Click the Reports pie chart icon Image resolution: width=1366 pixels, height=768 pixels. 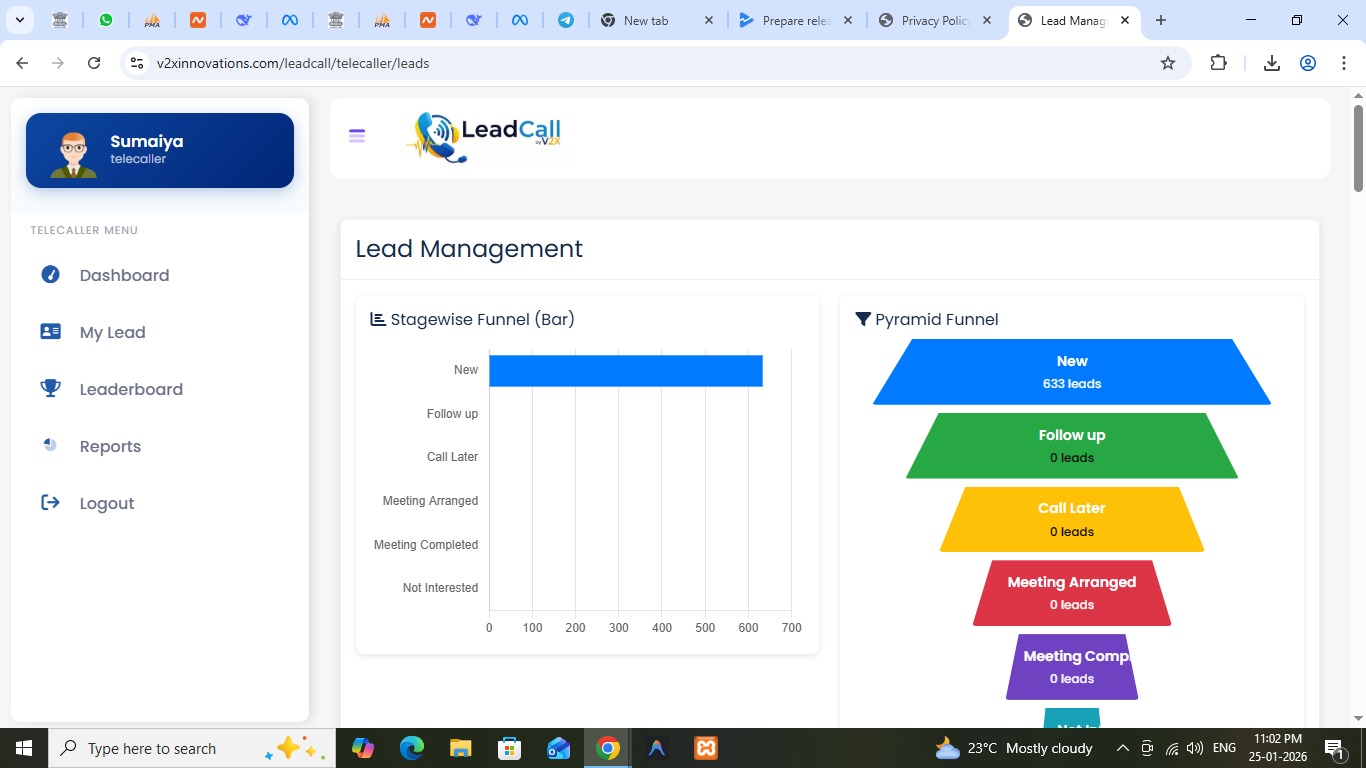coord(50,445)
